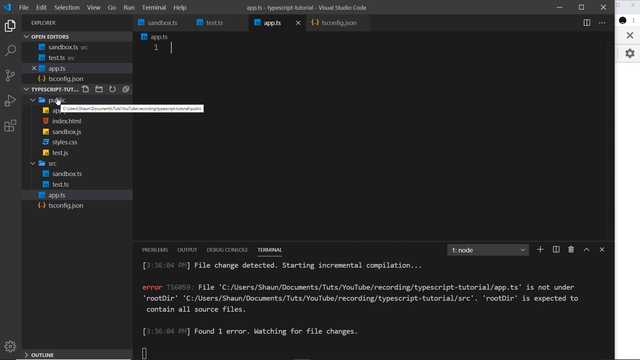This screenshot has width=640, height=360.
Task: Open the Explorer view in activity bar
Action: (x=10, y=26)
